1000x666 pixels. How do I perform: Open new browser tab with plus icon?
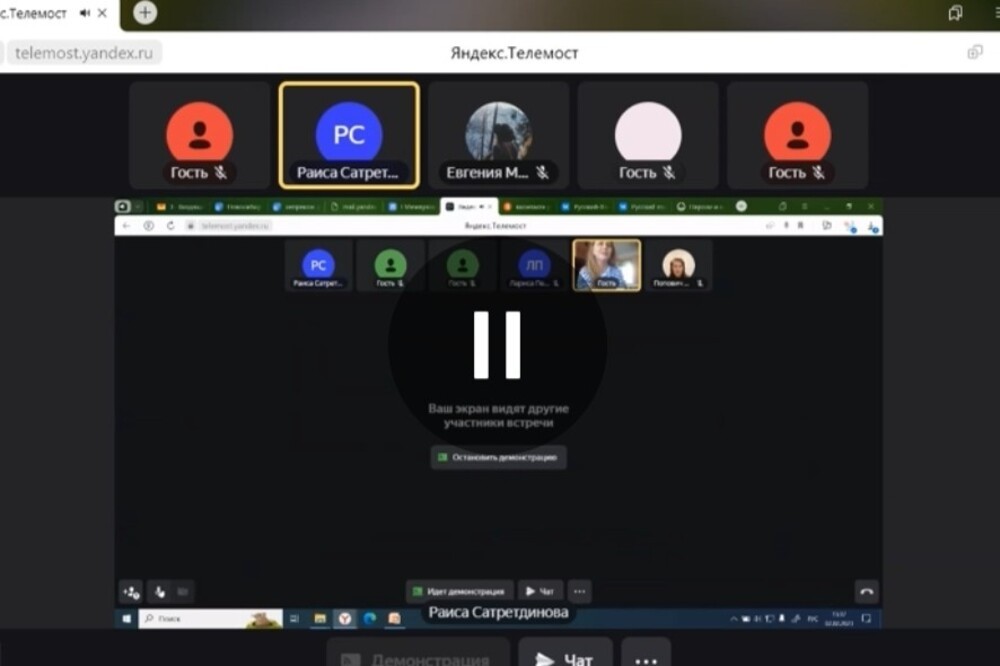[146, 13]
